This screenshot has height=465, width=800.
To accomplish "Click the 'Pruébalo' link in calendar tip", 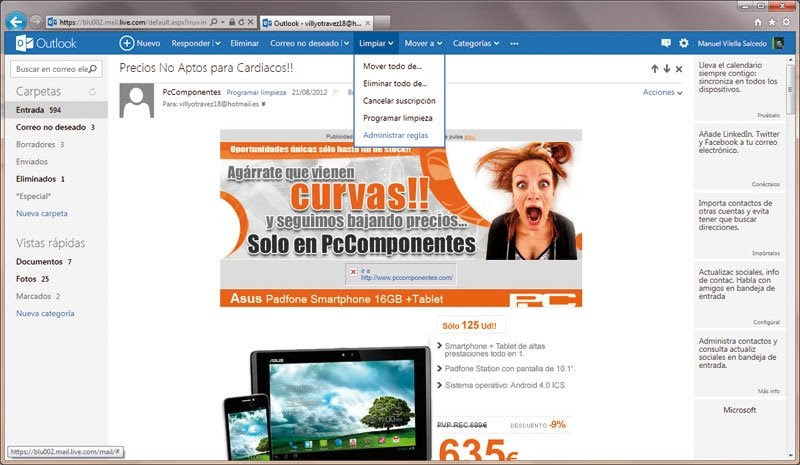I will [768, 115].
